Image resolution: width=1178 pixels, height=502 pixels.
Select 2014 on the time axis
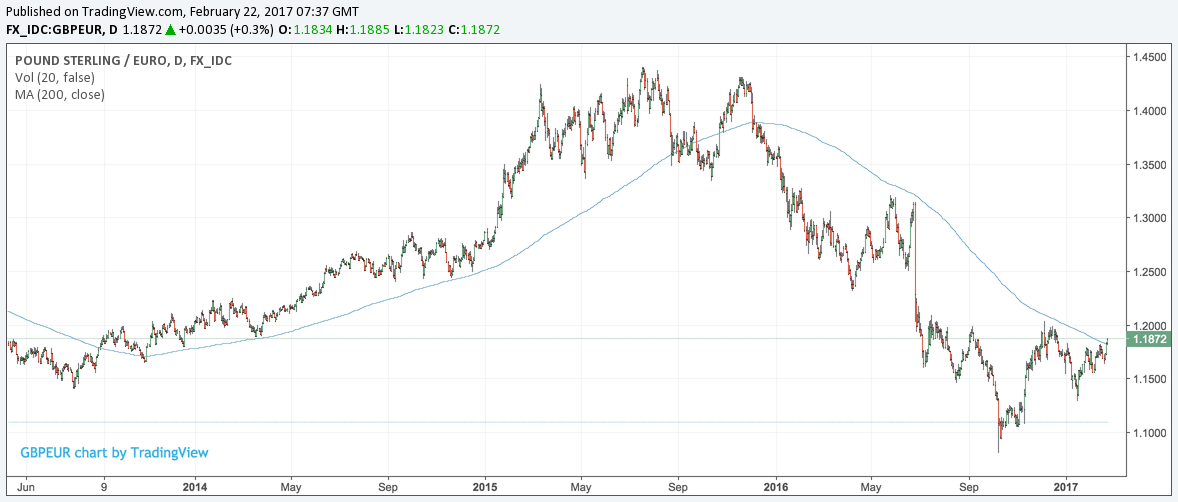tap(195, 487)
